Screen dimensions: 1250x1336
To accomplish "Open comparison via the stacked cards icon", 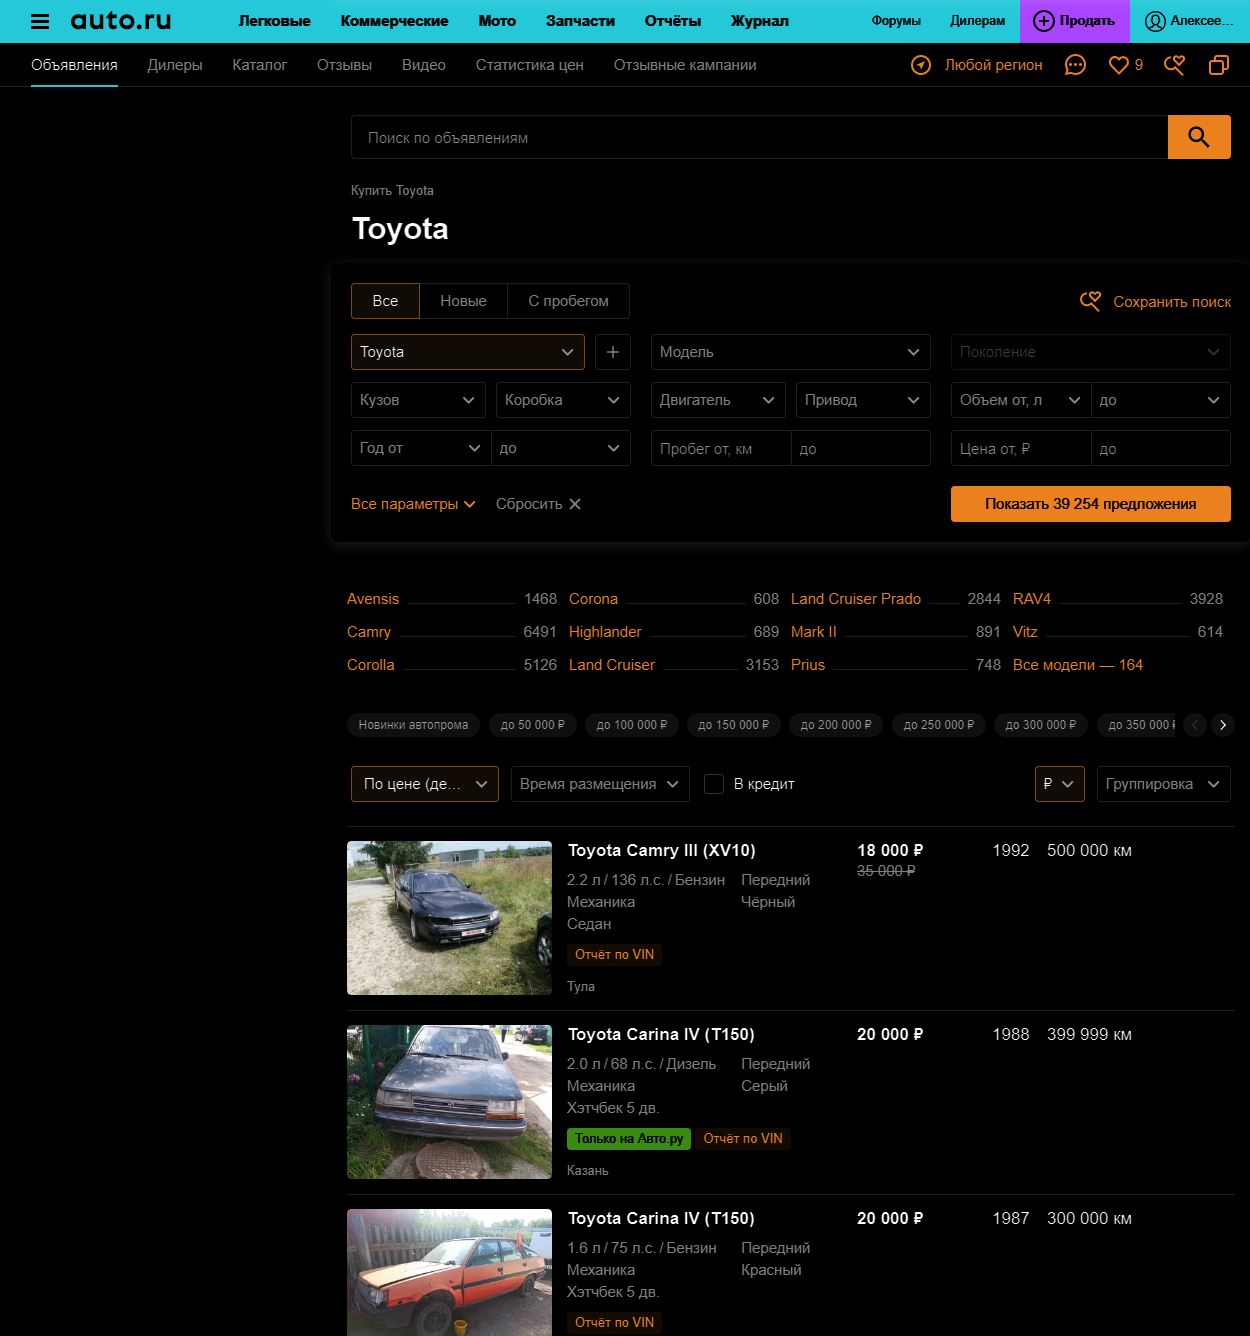I will click(1219, 64).
